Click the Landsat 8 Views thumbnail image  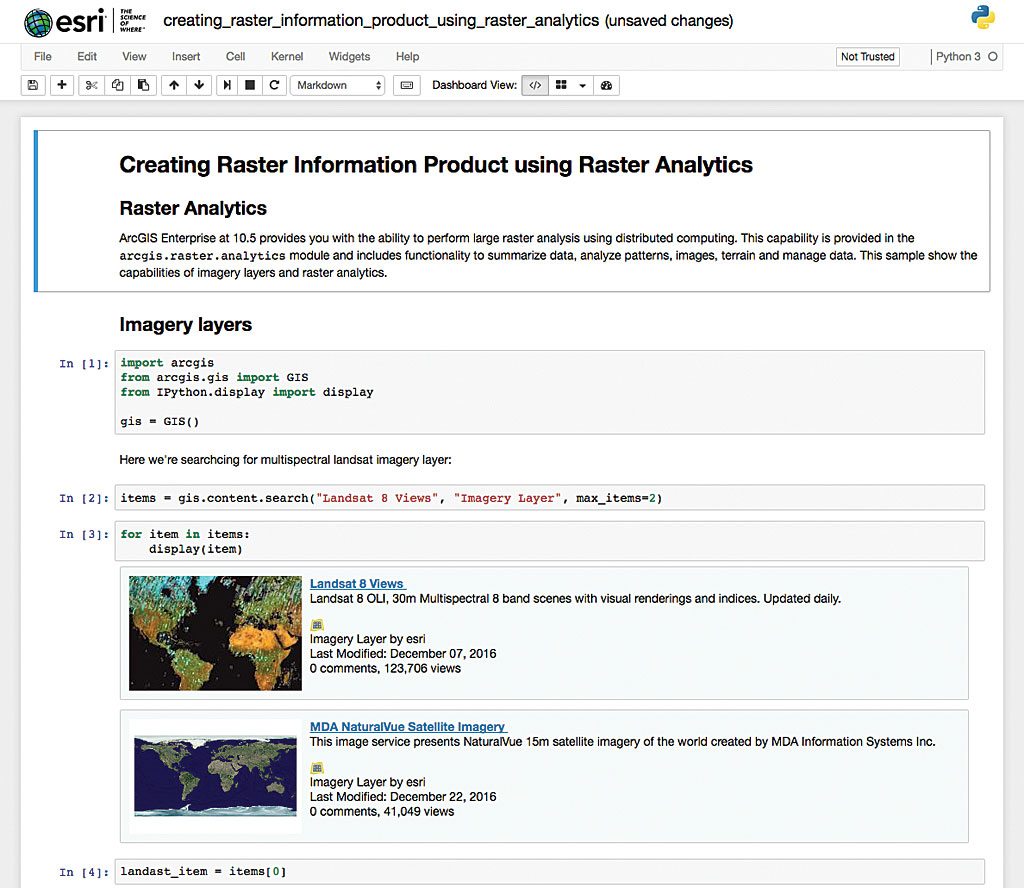click(216, 633)
